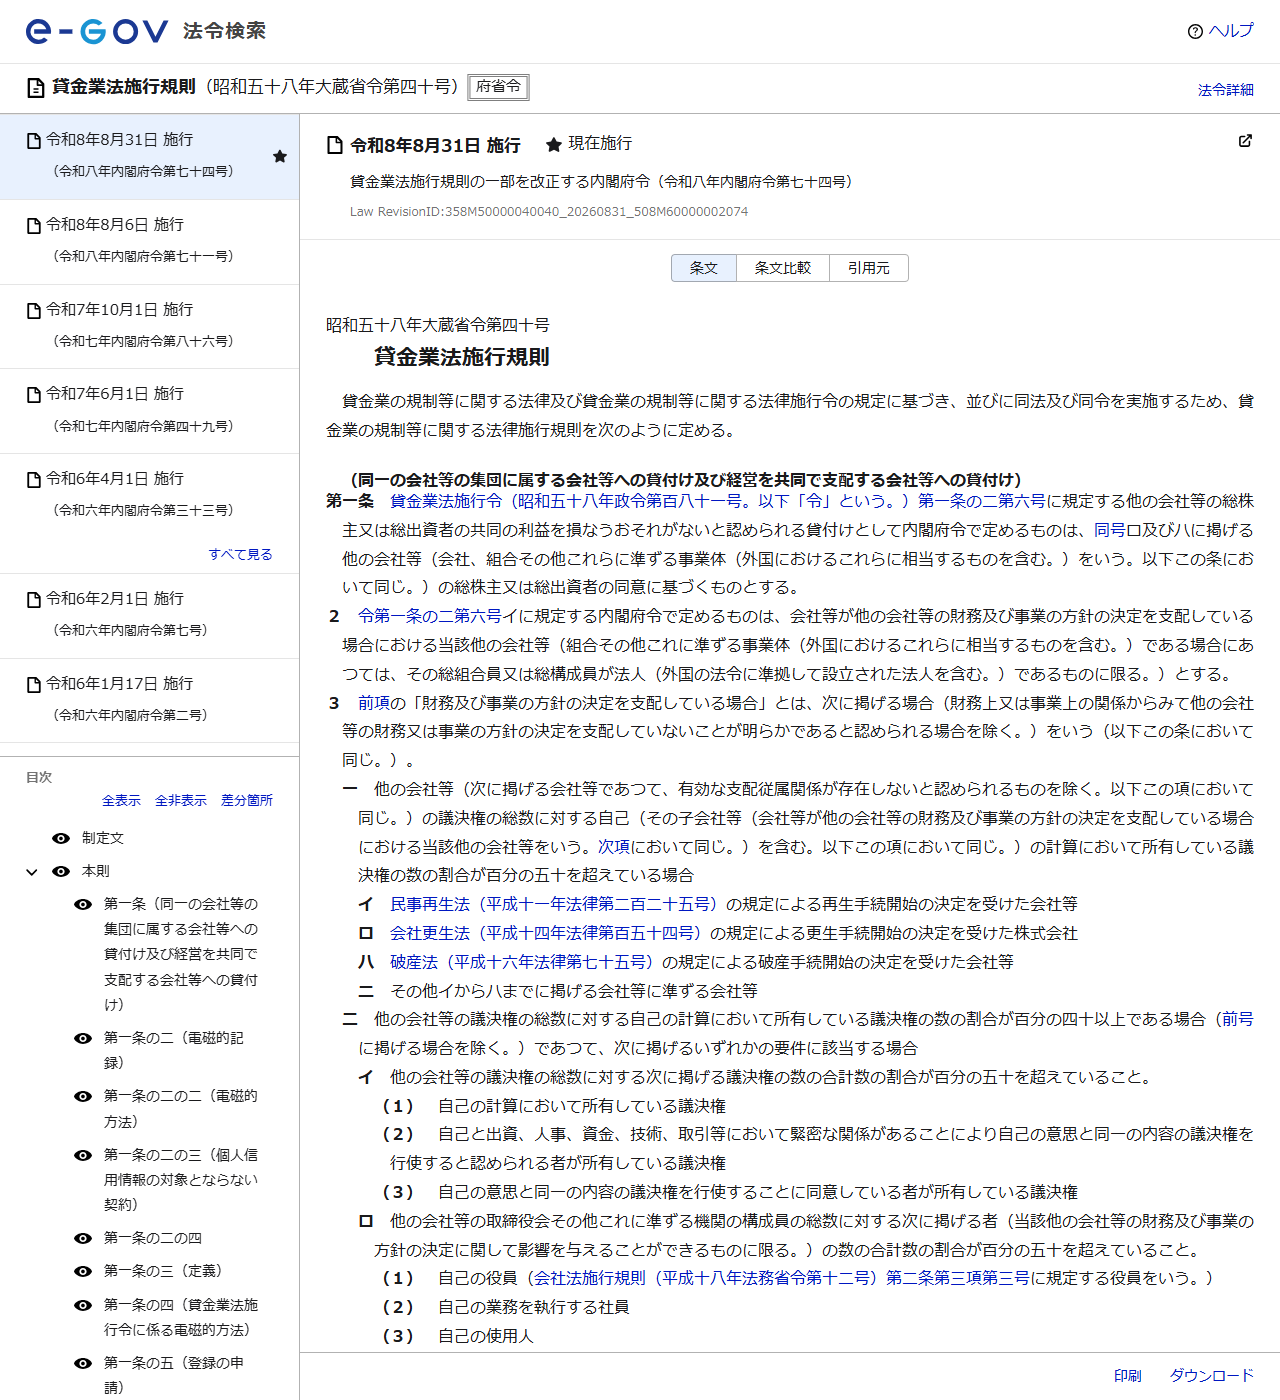Click 全非表示 in the contents panel
The width and height of the screenshot is (1280, 1400).
click(x=181, y=800)
